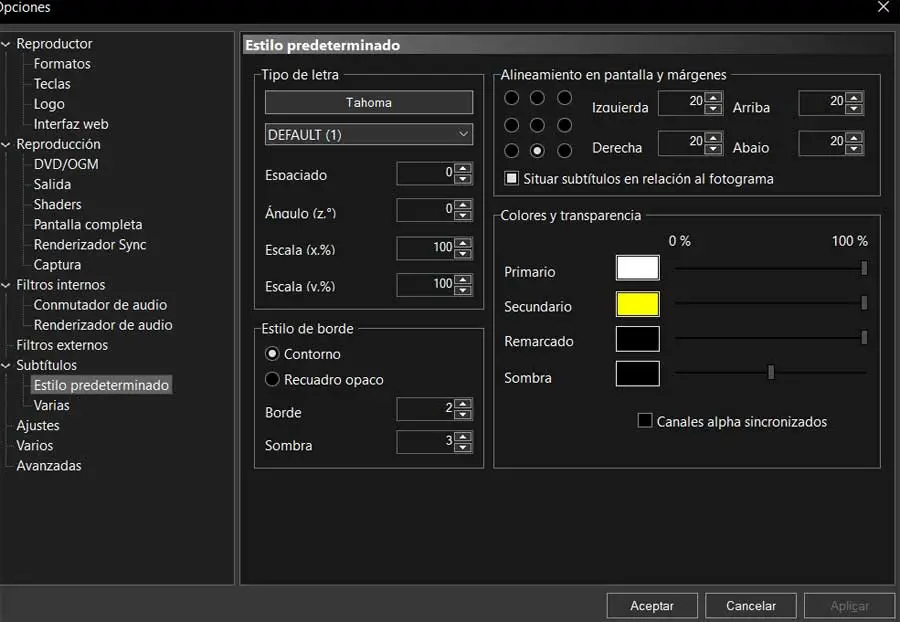This screenshot has height=622, width=900.
Task: Check Canales alpha sincronizados option
Action: pos(645,421)
